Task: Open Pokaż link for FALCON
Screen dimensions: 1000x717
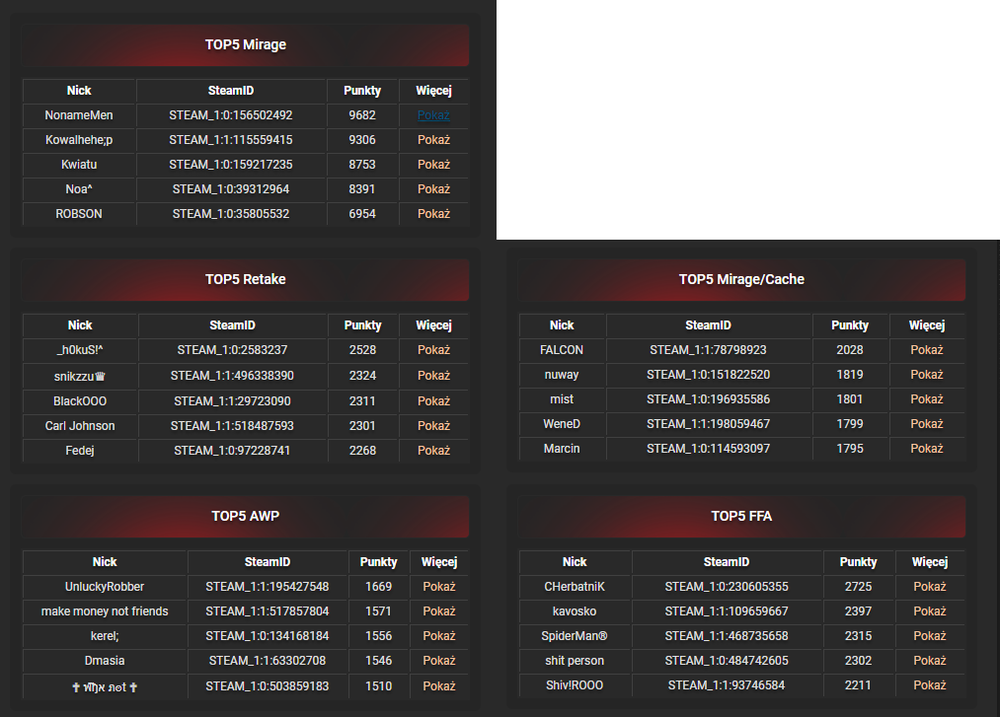Action: [927, 350]
